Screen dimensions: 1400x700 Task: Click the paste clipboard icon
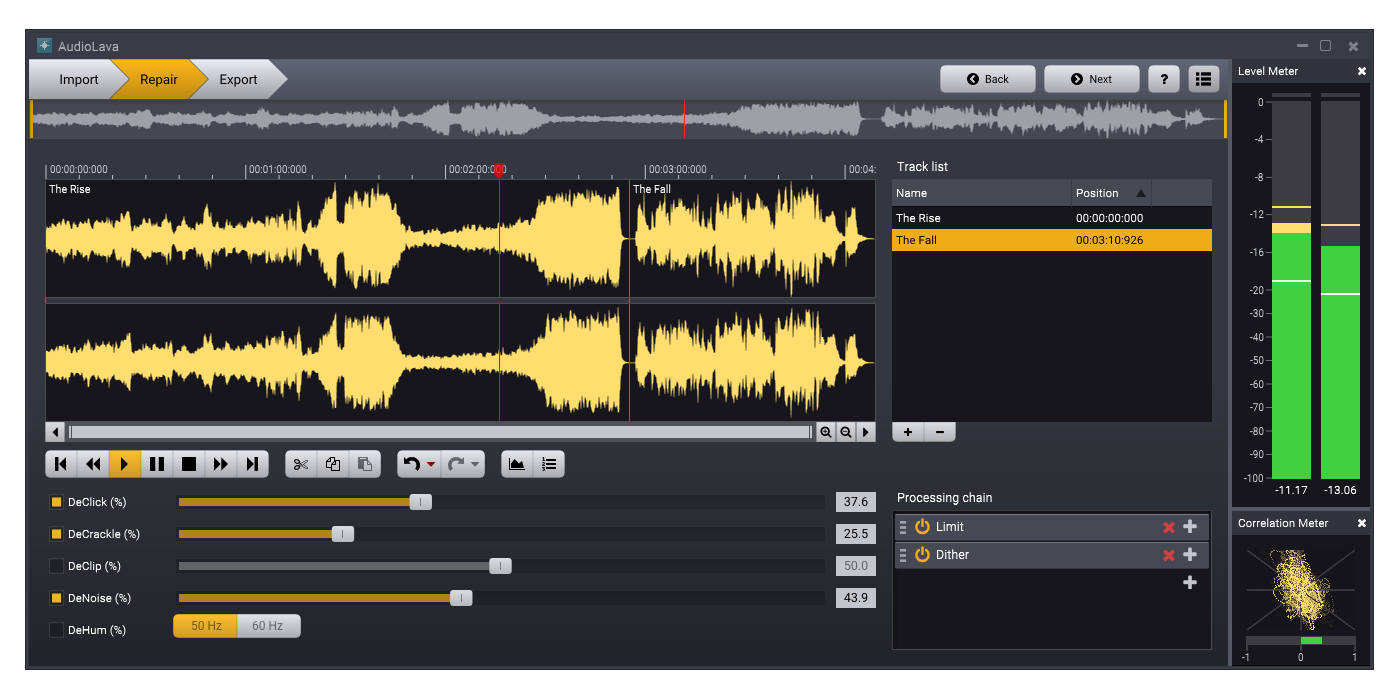365,464
